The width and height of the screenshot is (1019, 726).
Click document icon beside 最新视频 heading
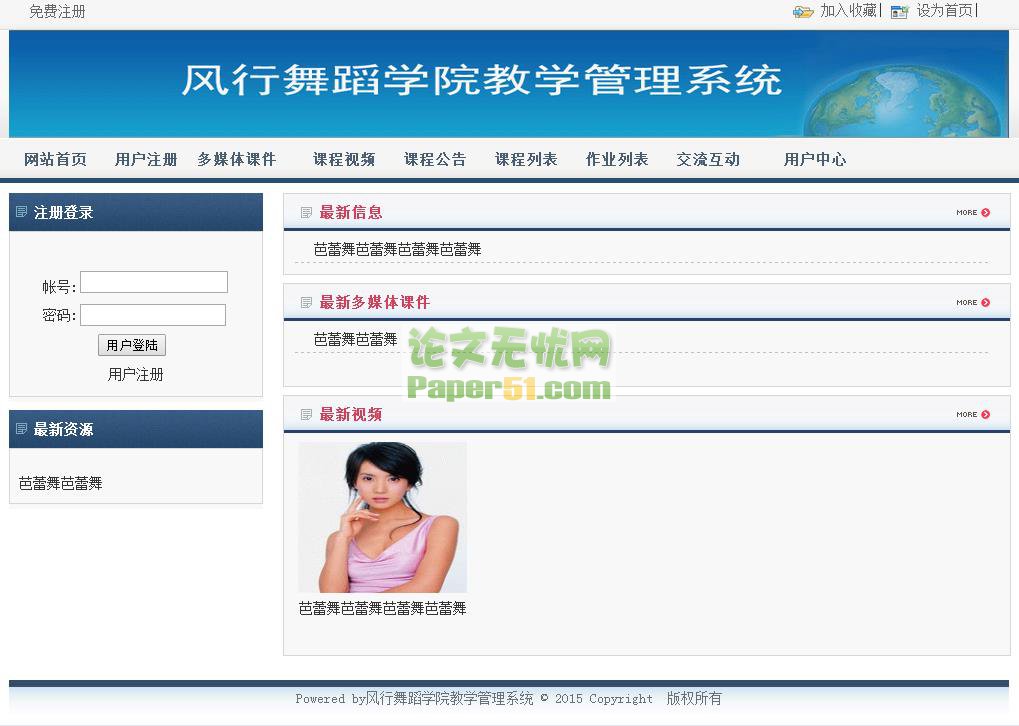click(x=306, y=414)
